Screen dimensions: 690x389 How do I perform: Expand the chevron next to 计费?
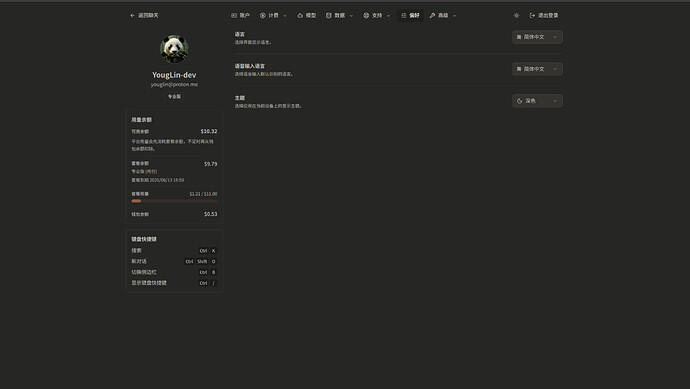[x=285, y=16]
